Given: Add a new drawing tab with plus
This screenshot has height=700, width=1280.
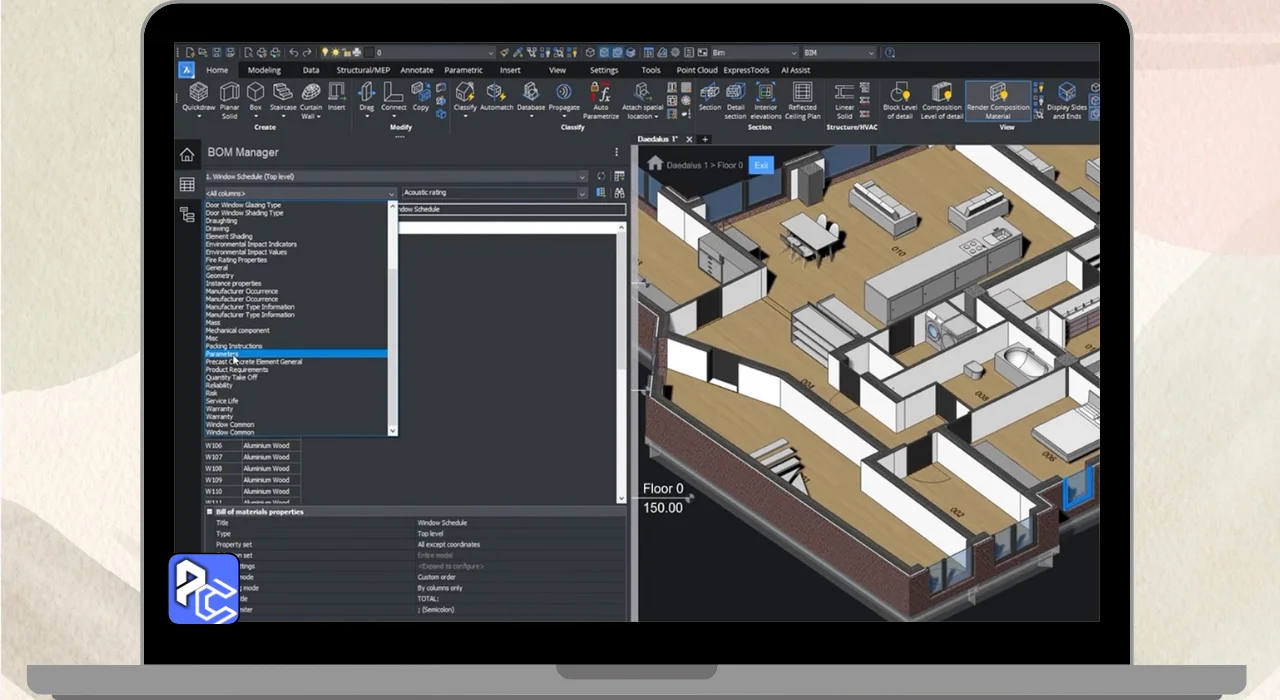Looking at the screenshot, I should [x=705, y=139].
